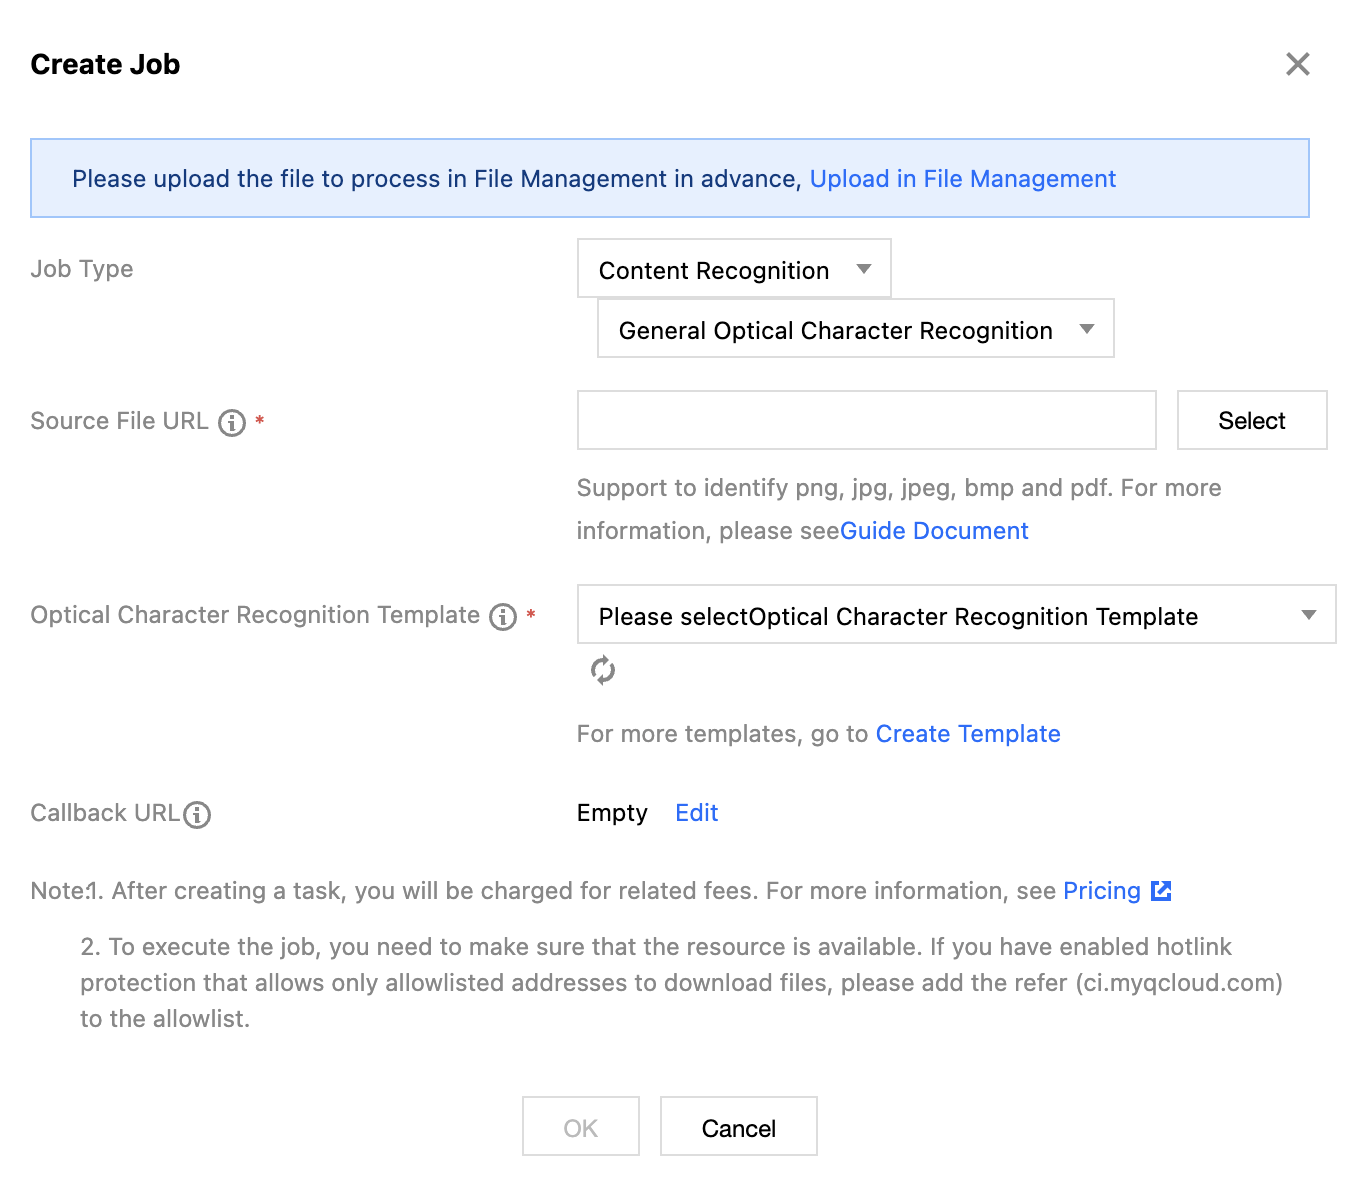Viewport: 1350px width, 1186px height.
Task: Click the Callback URL info icon
Action: [198, 815]
